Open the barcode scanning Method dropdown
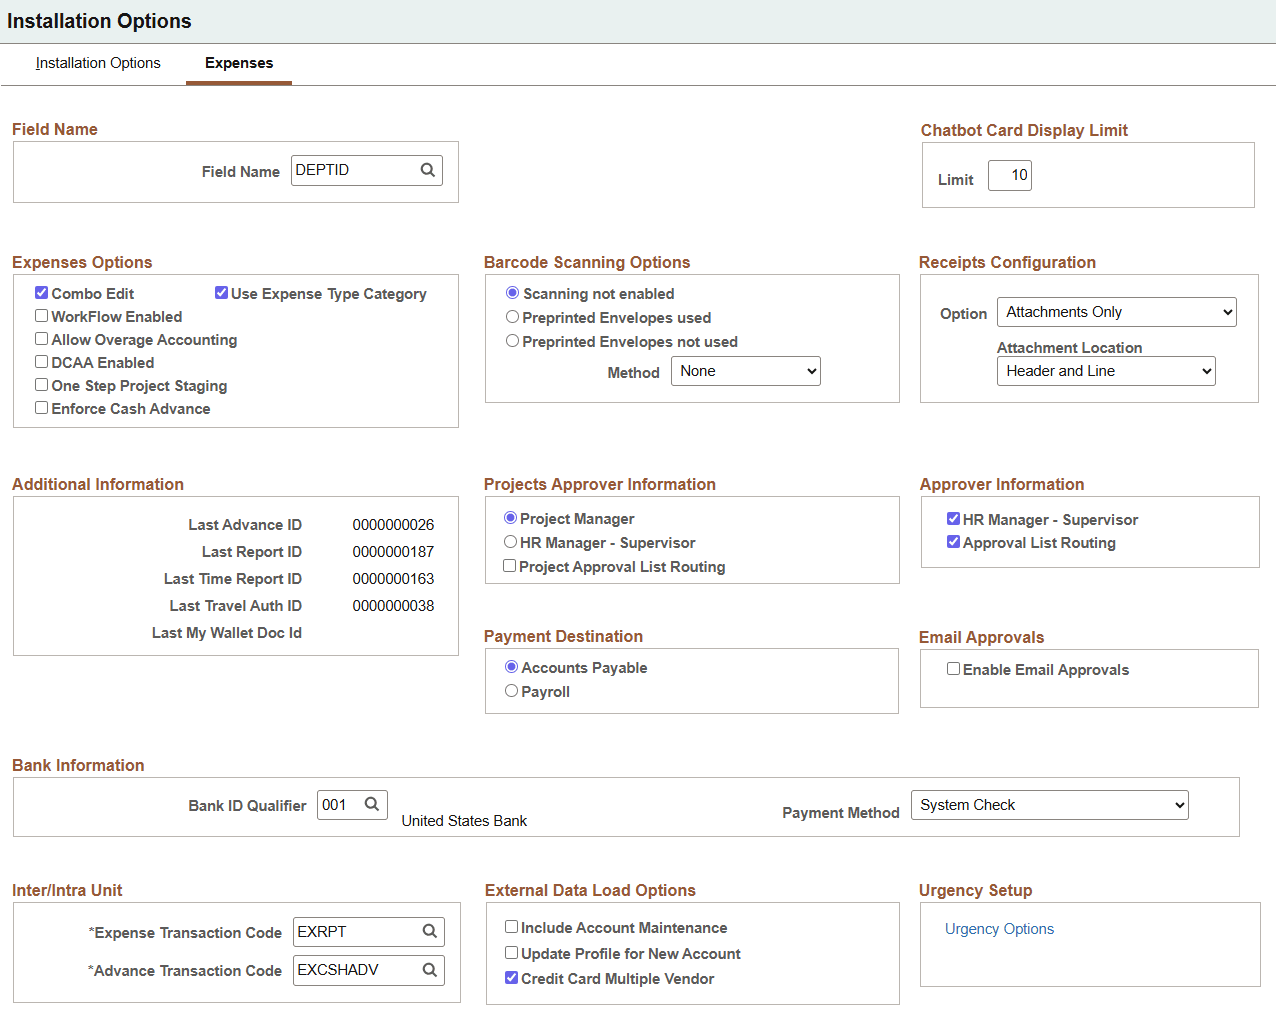 point(746,371)
